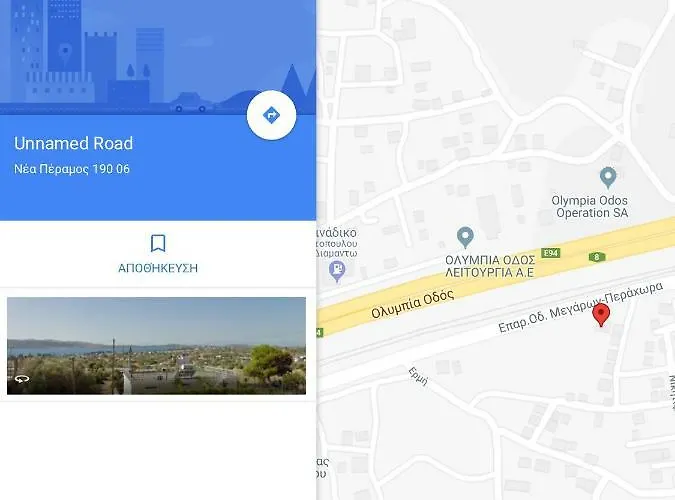Select the gas station pin icon

pos(337,271)
